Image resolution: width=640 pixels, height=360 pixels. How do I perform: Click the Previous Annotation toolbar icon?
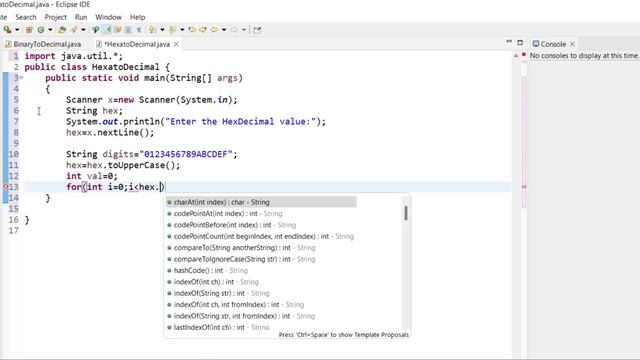(173, 30)
